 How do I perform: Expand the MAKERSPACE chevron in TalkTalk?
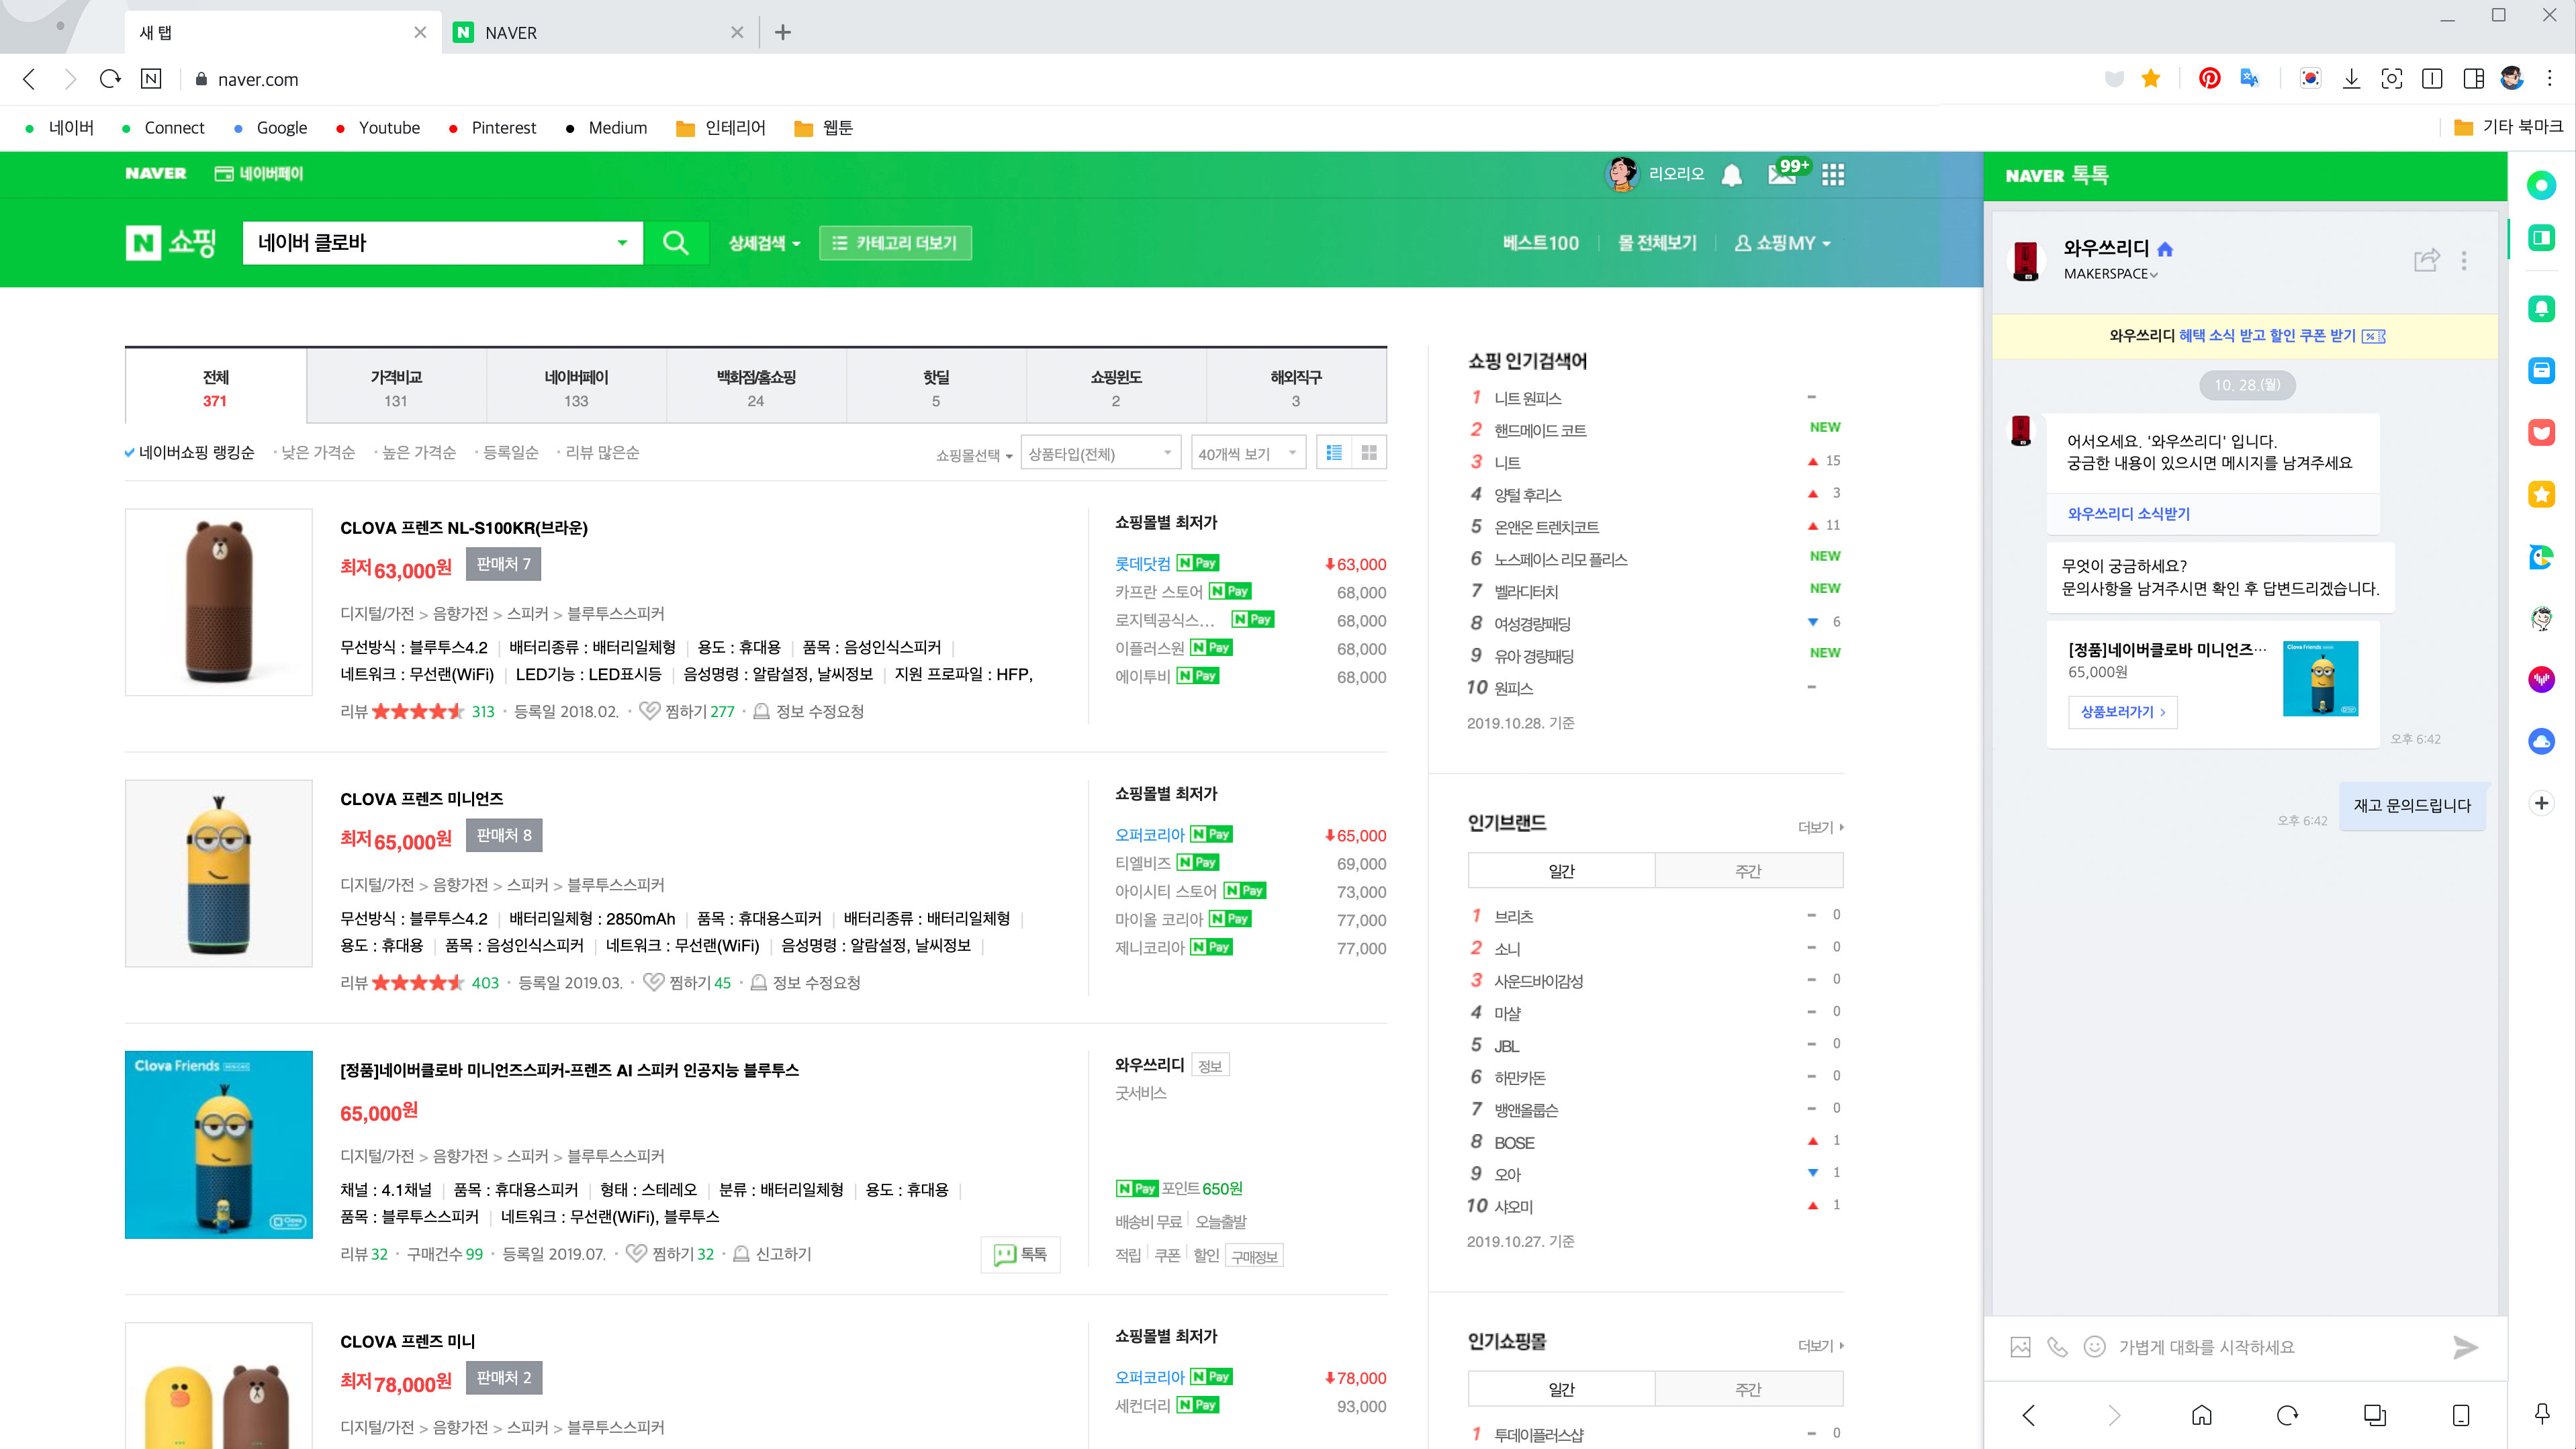2153,275
